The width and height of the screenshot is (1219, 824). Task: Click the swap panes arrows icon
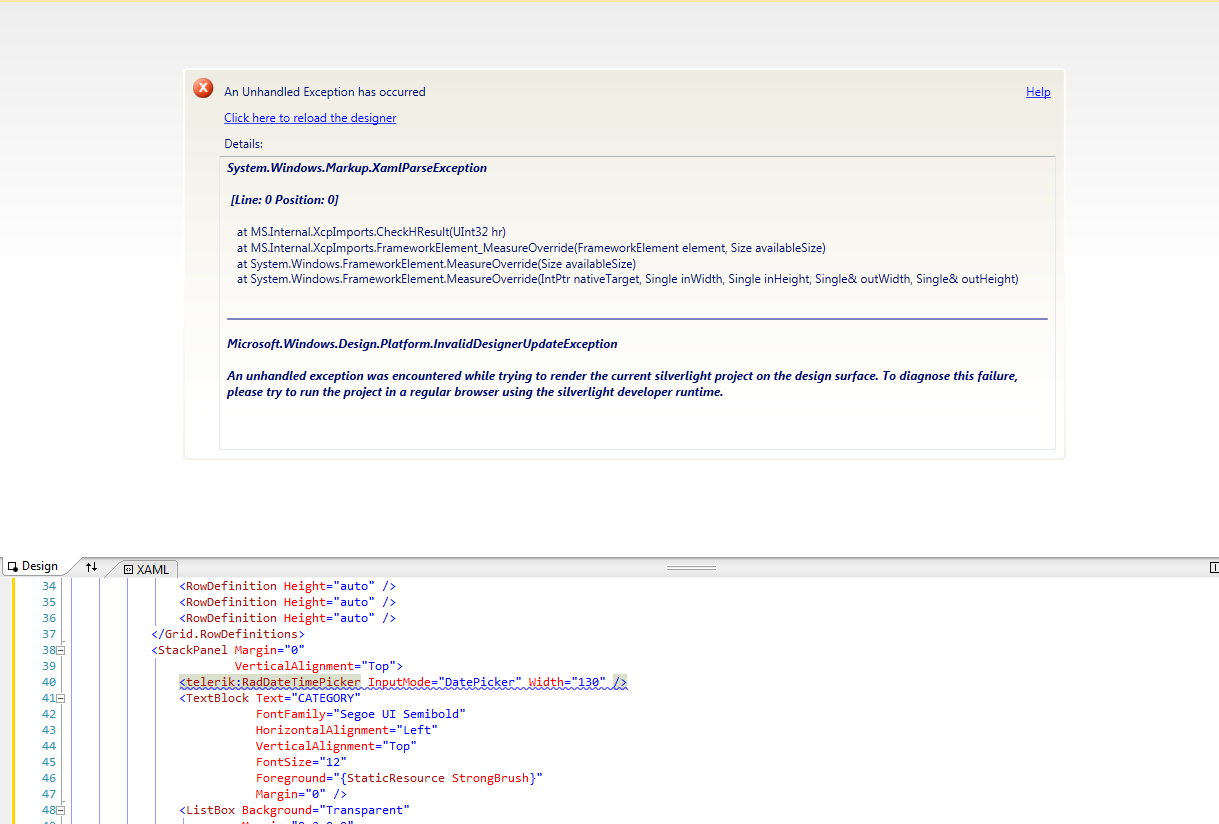coord(91,567)
